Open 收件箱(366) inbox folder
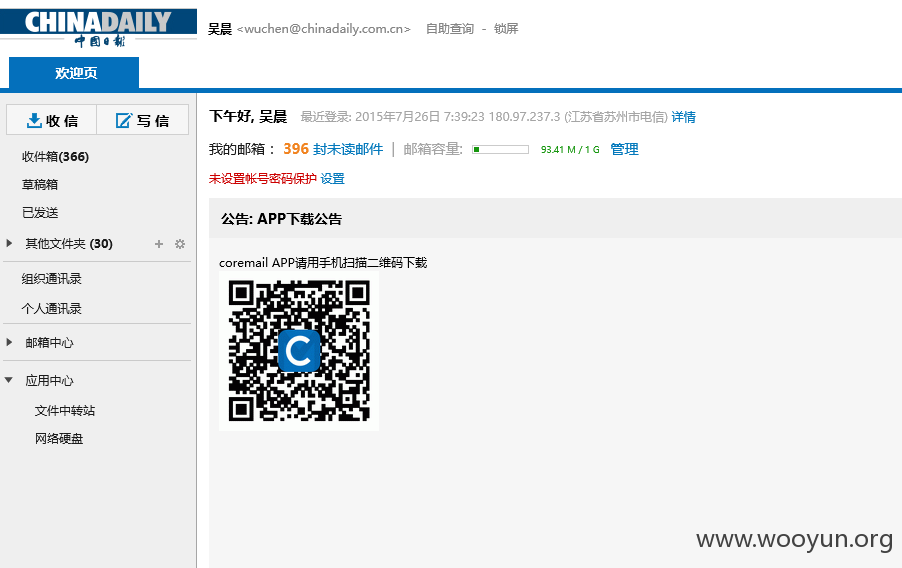Image resolution: width=902 pixels, height=568 pixels. click(55, 157)
